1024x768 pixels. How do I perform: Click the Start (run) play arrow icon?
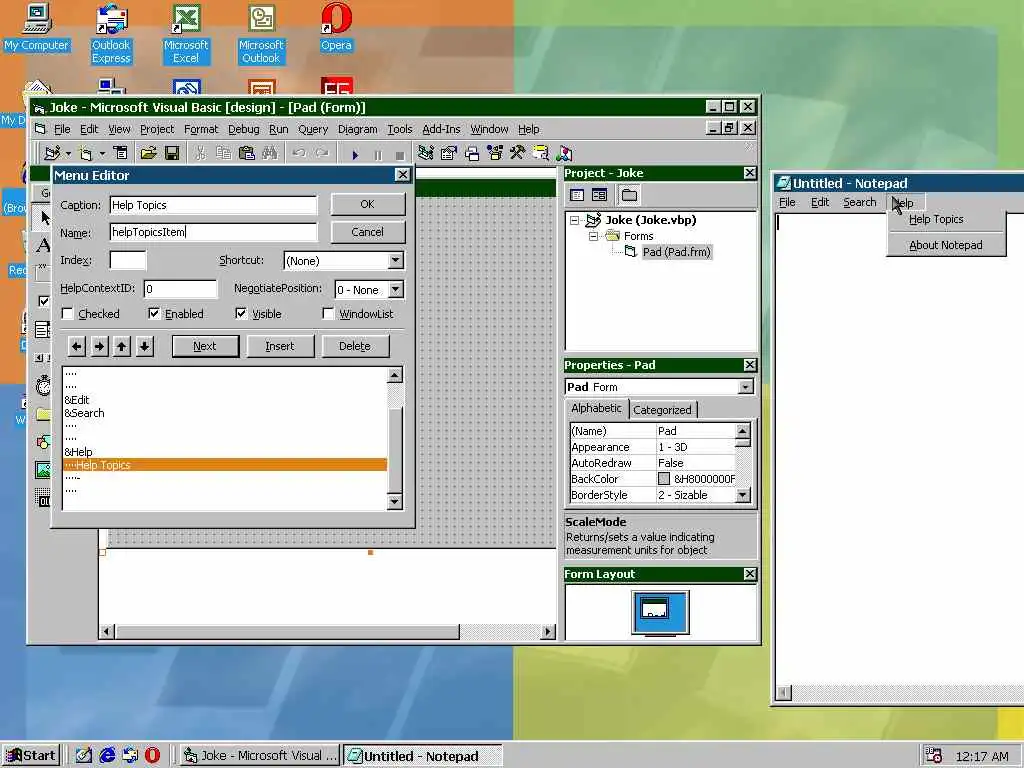pos(355,155)
